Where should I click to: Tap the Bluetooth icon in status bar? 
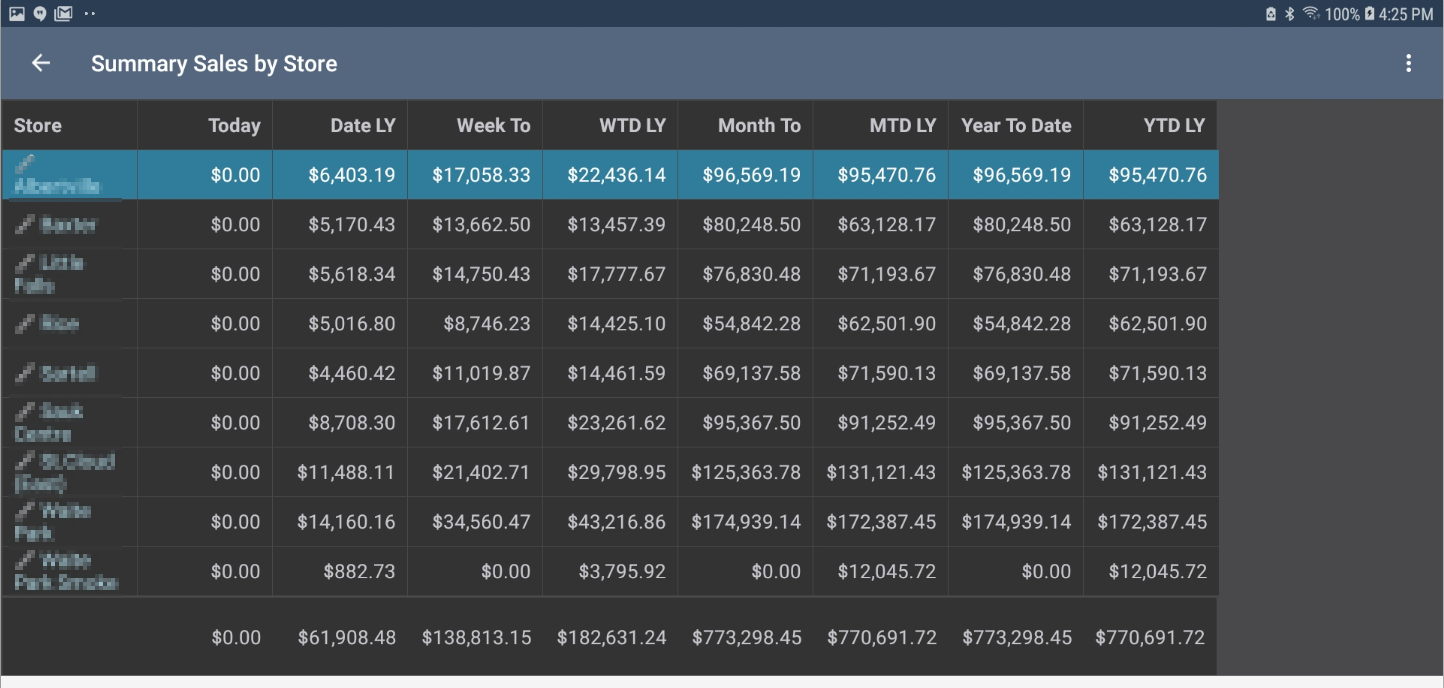point(1290,14)
